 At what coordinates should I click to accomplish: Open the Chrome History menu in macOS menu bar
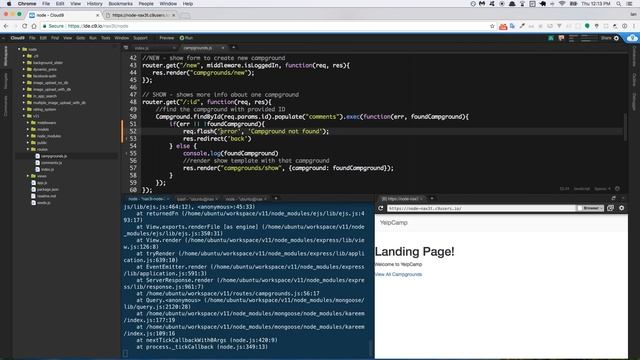(x=94, y=4)
